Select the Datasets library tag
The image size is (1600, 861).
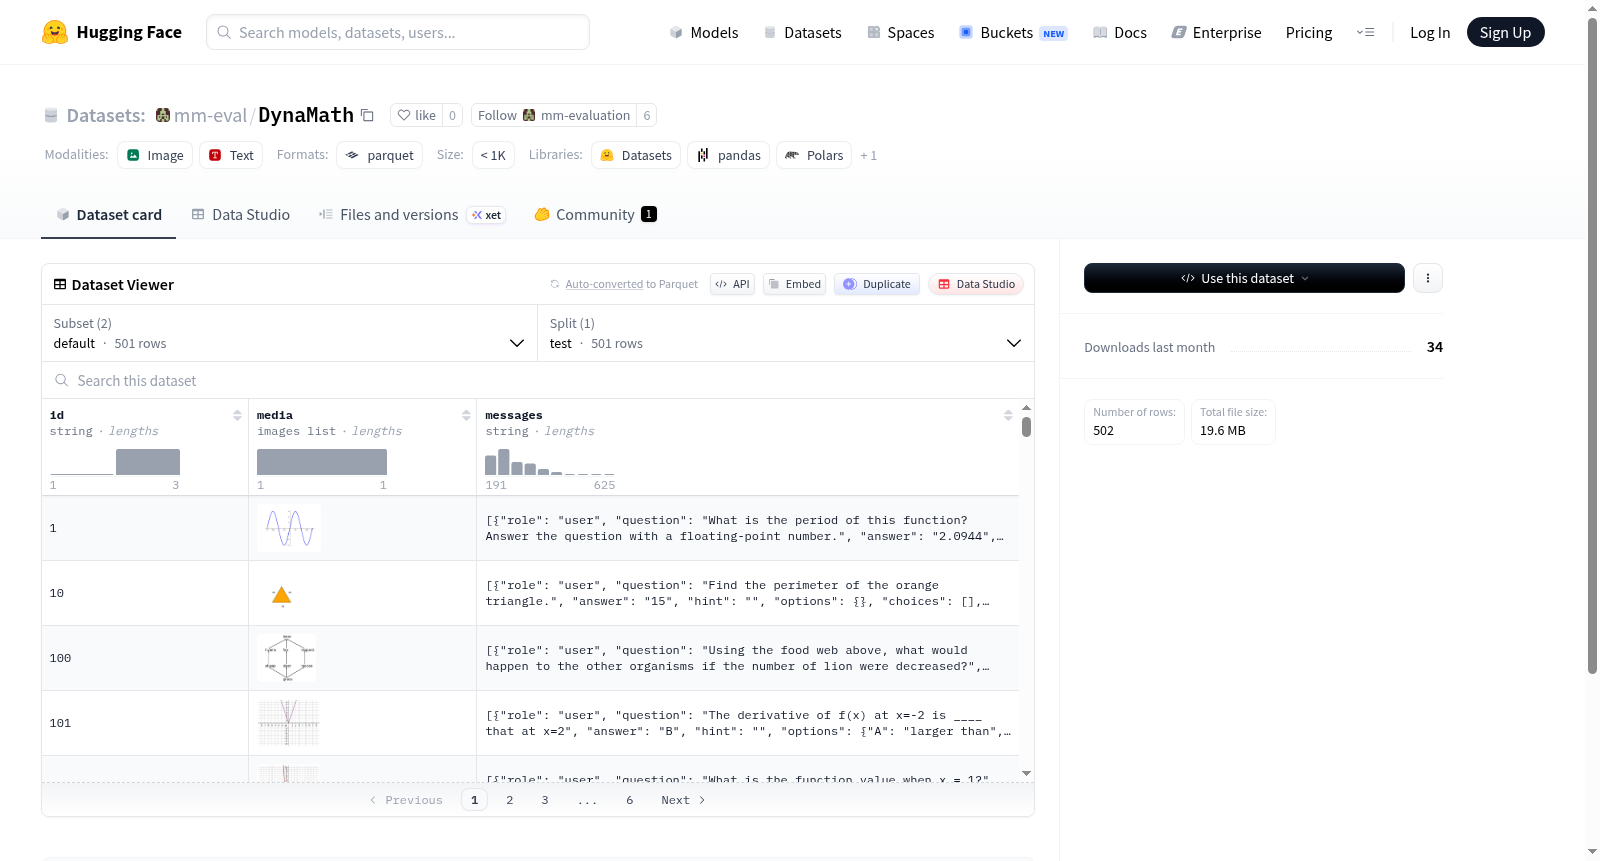pos(636,155)
